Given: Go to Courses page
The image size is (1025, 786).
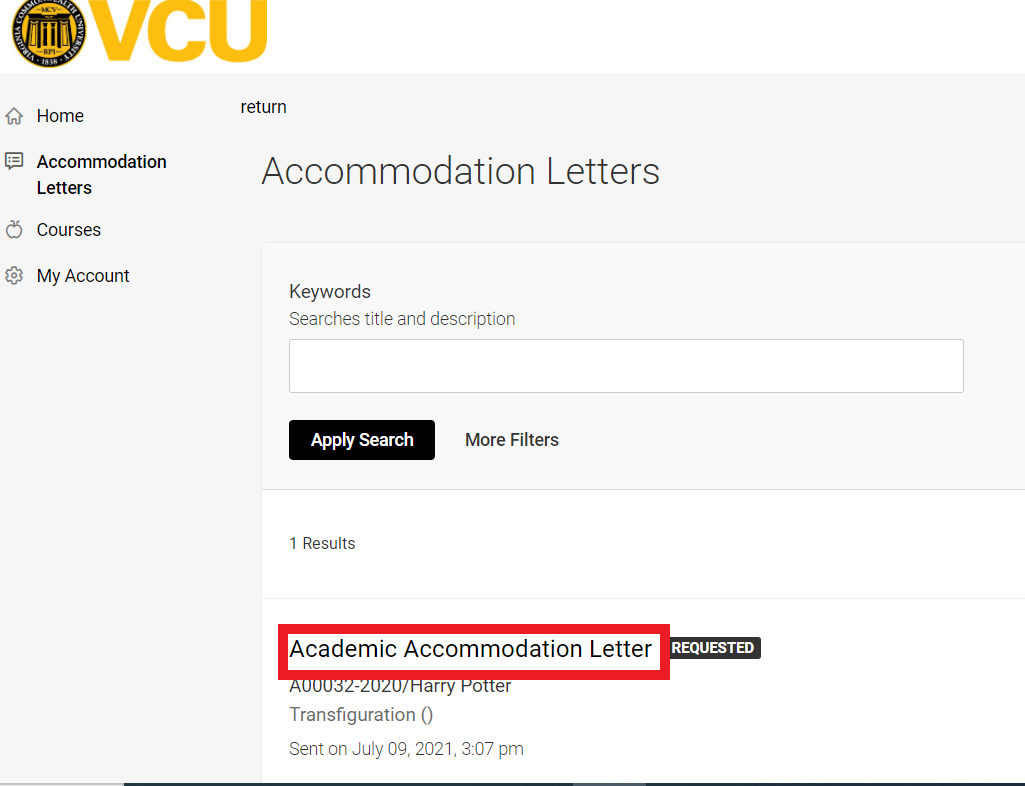Looking at the screenshot, I should point(69,230).
